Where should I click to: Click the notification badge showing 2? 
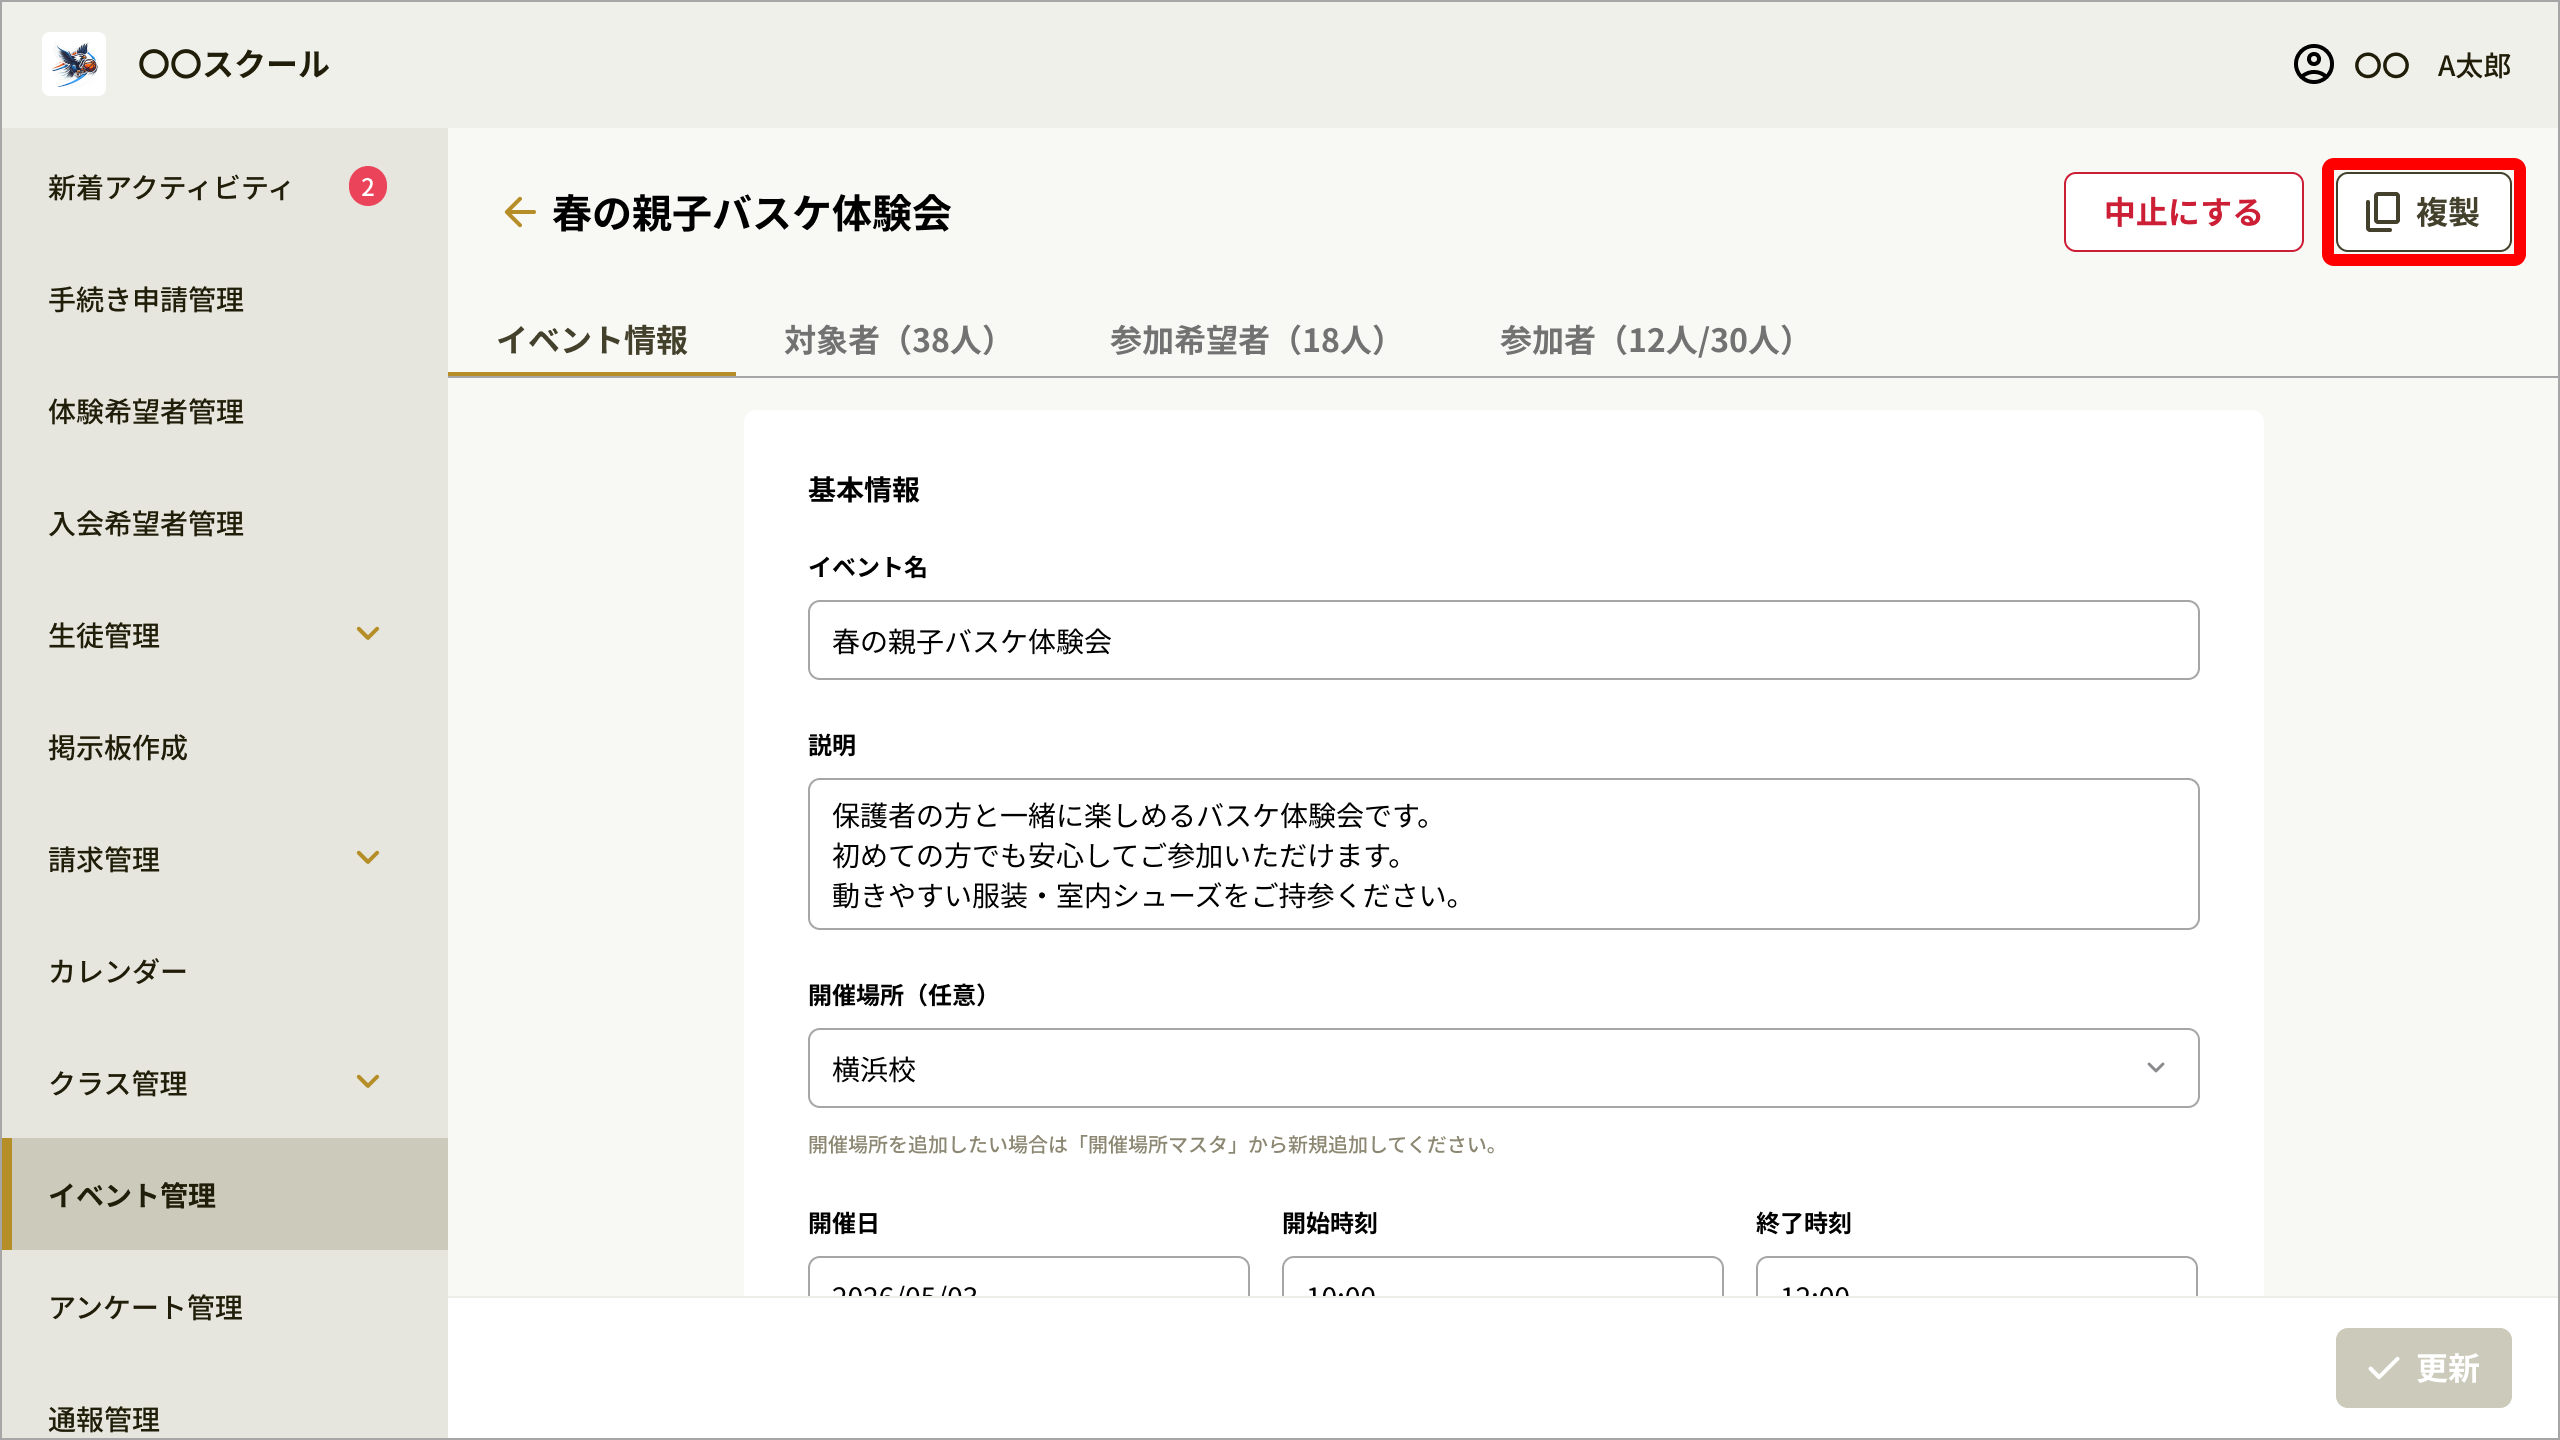pyautogui.click(x=367, y=186)
